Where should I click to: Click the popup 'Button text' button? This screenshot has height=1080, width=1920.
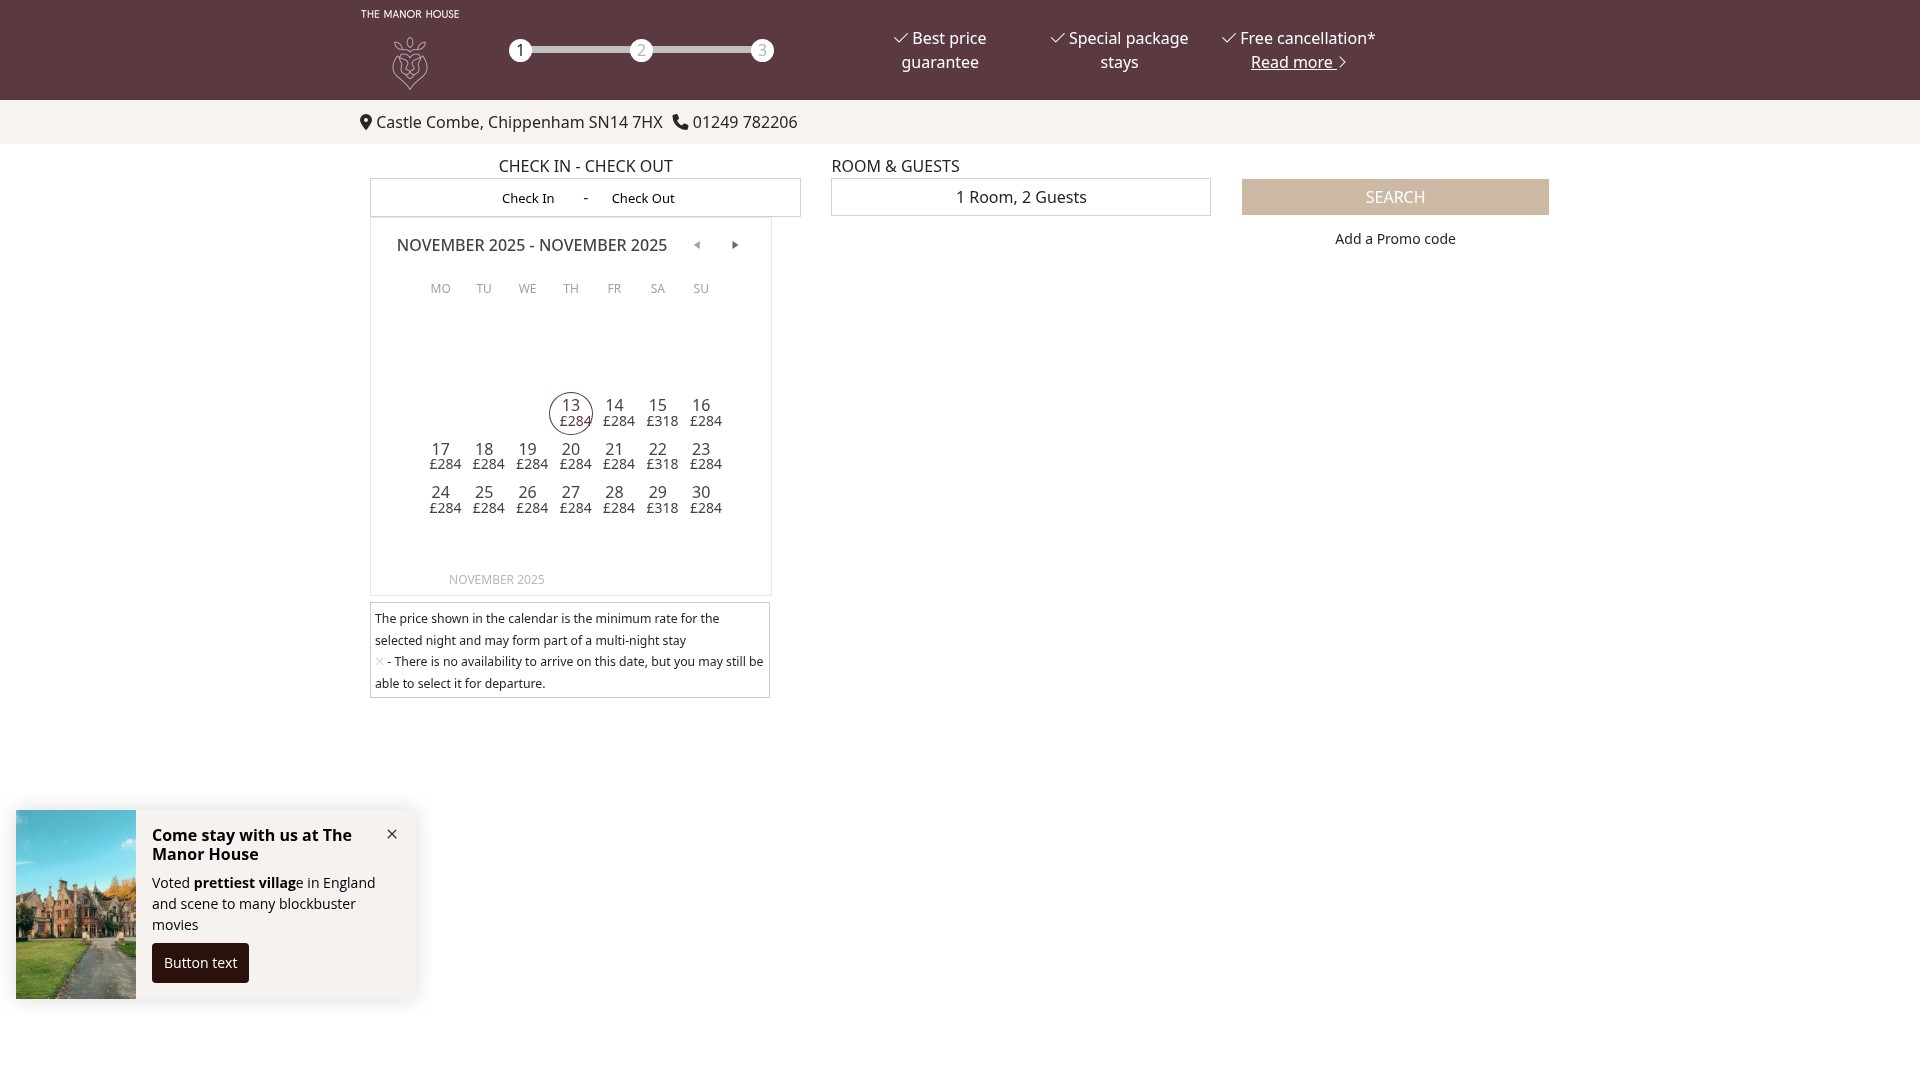pos(200,963)
